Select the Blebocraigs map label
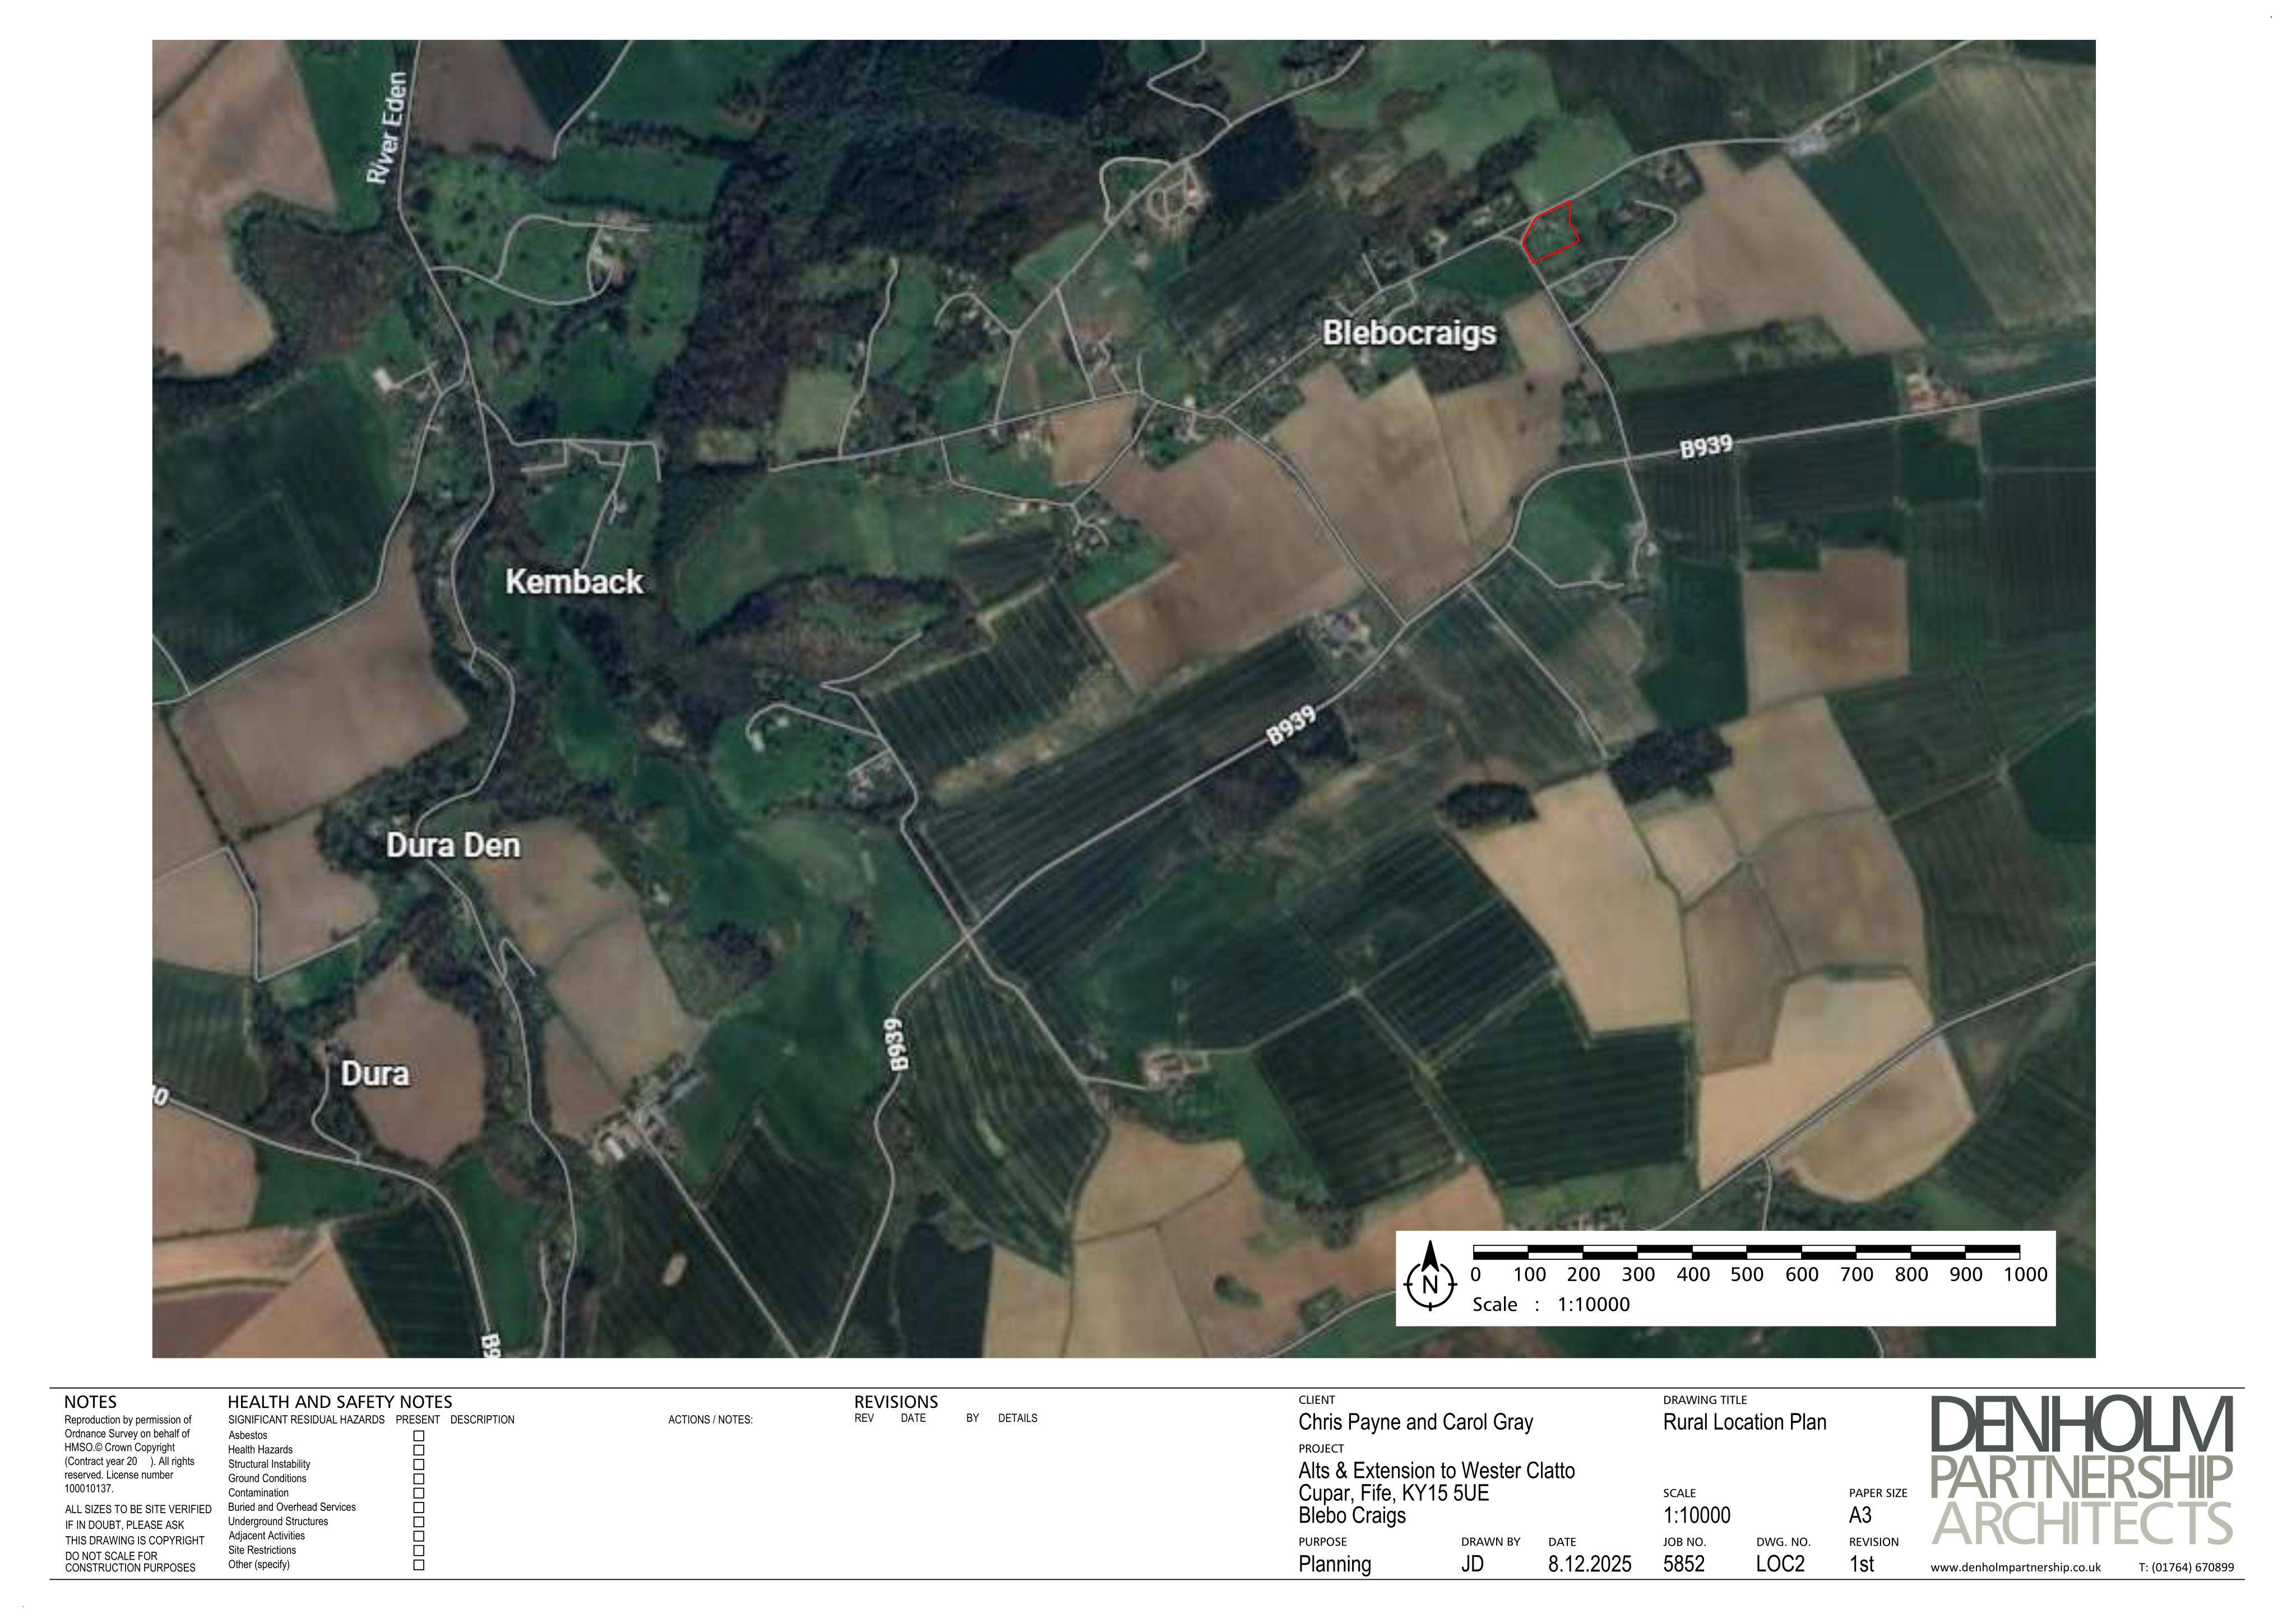2296x1623 pixels. (x=1409, y=333)
